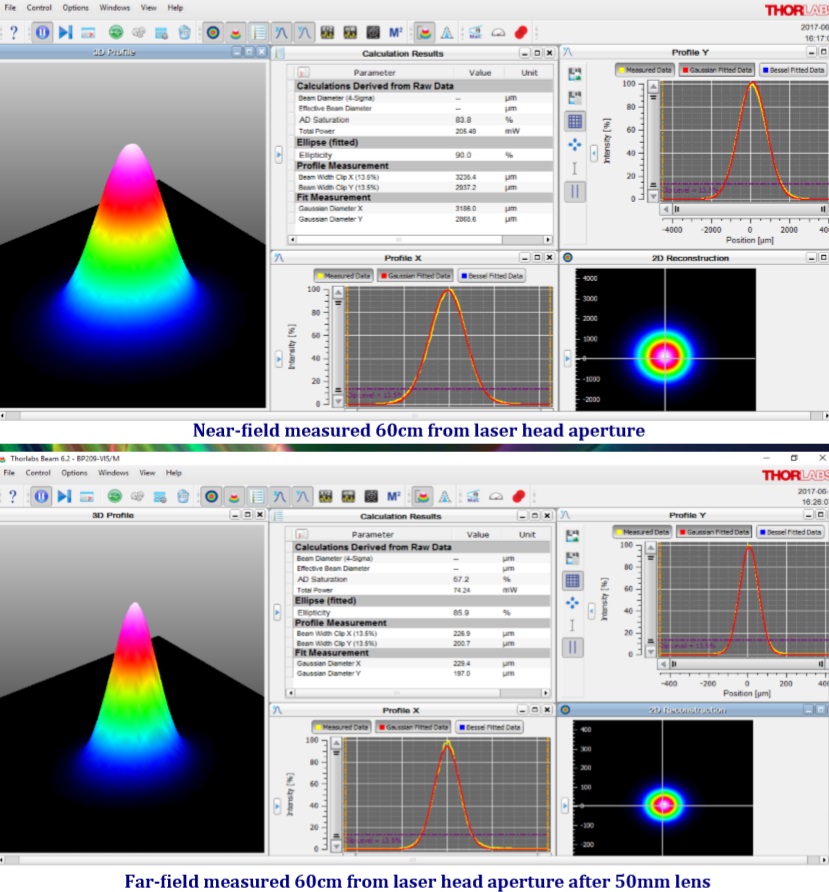The width and height of the screenshot is (829, 892).
Task: Open the Control menu in near-field window
Action: tap(40, 7)
